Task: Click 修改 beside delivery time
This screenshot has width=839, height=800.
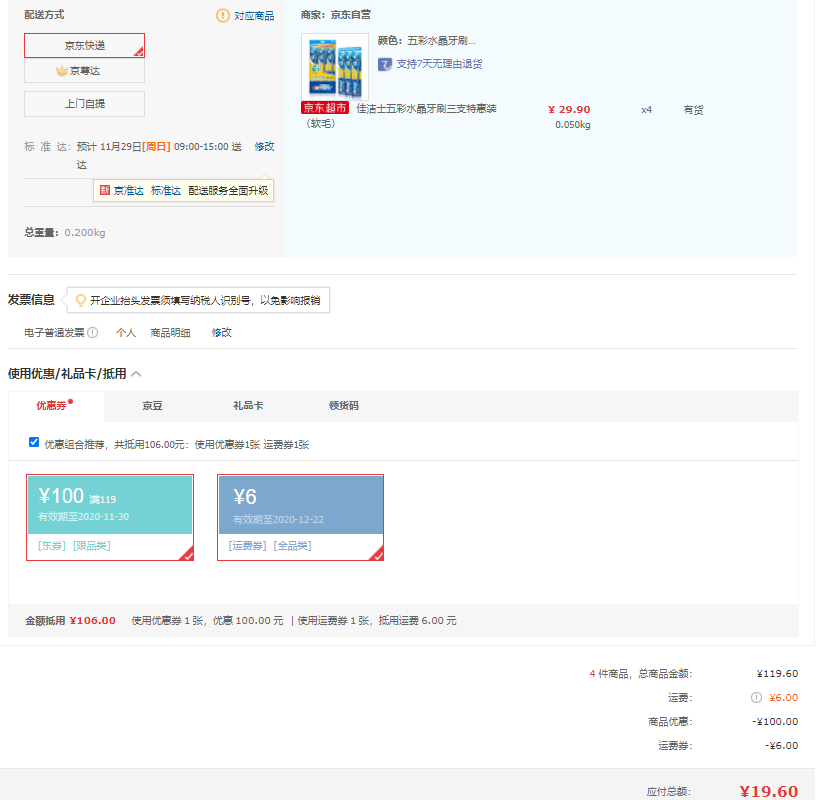Action: click(x=264, y=146)
